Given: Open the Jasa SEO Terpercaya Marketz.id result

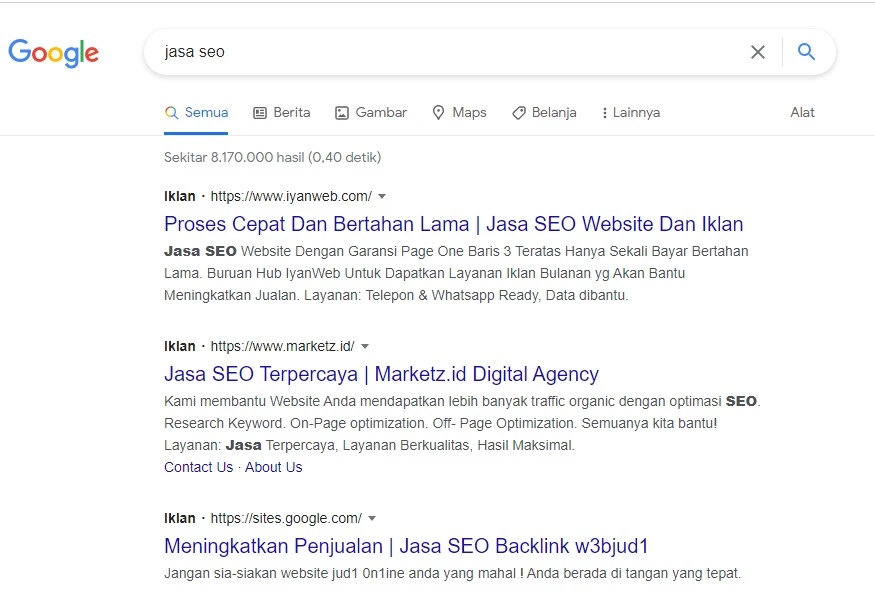Looking at the screenshot, I should [x=381, y=374].
